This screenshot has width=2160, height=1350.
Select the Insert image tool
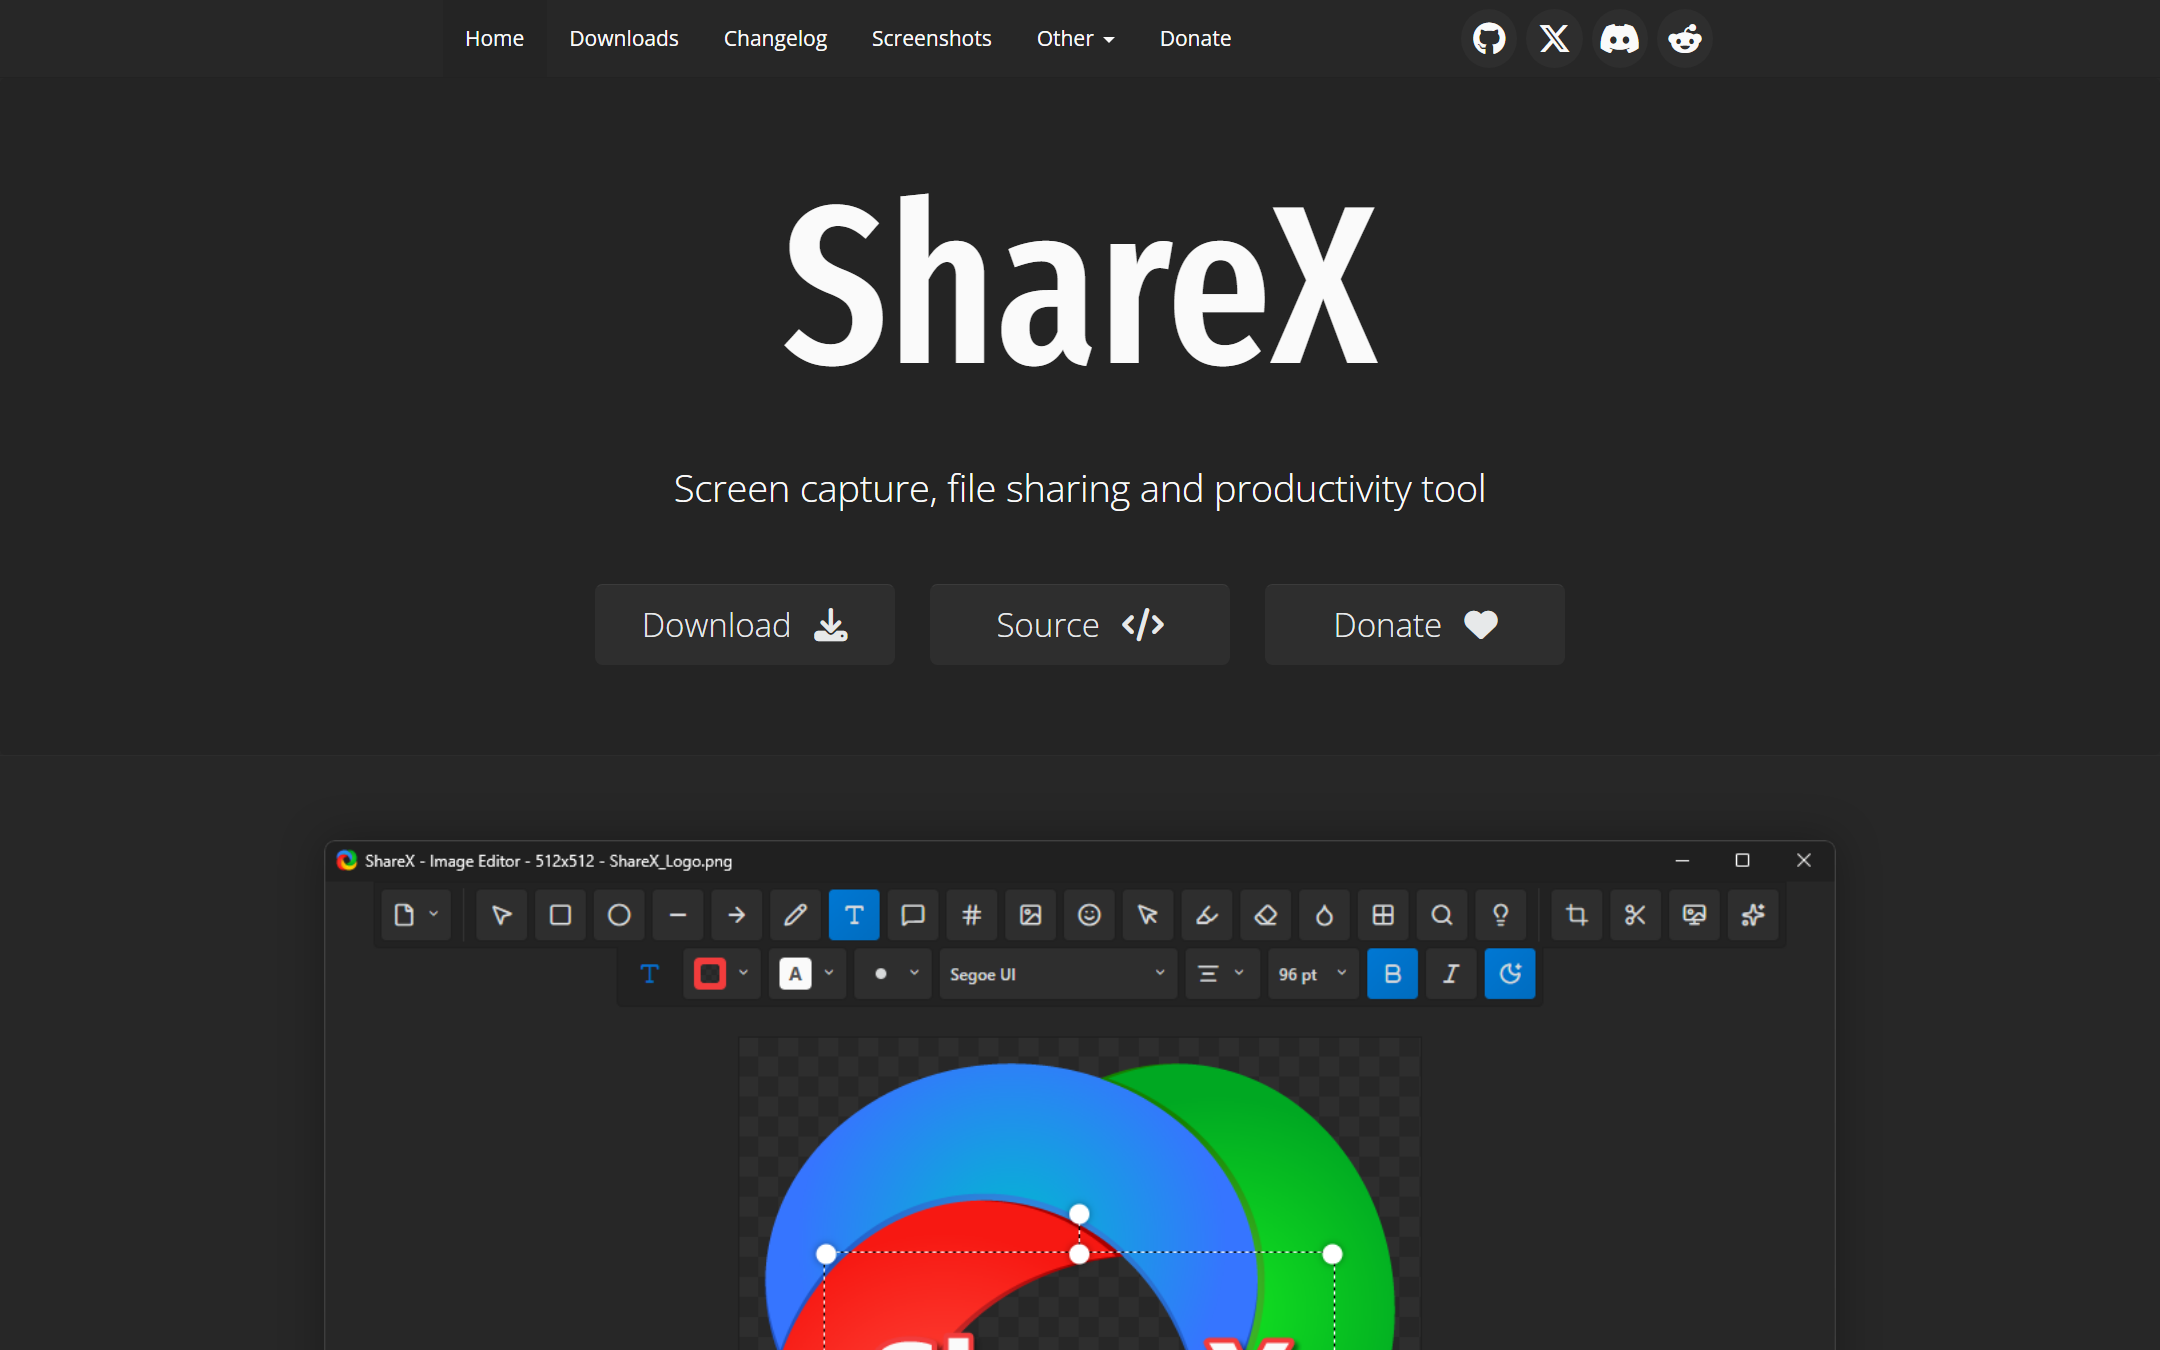tap(1031, 915)
